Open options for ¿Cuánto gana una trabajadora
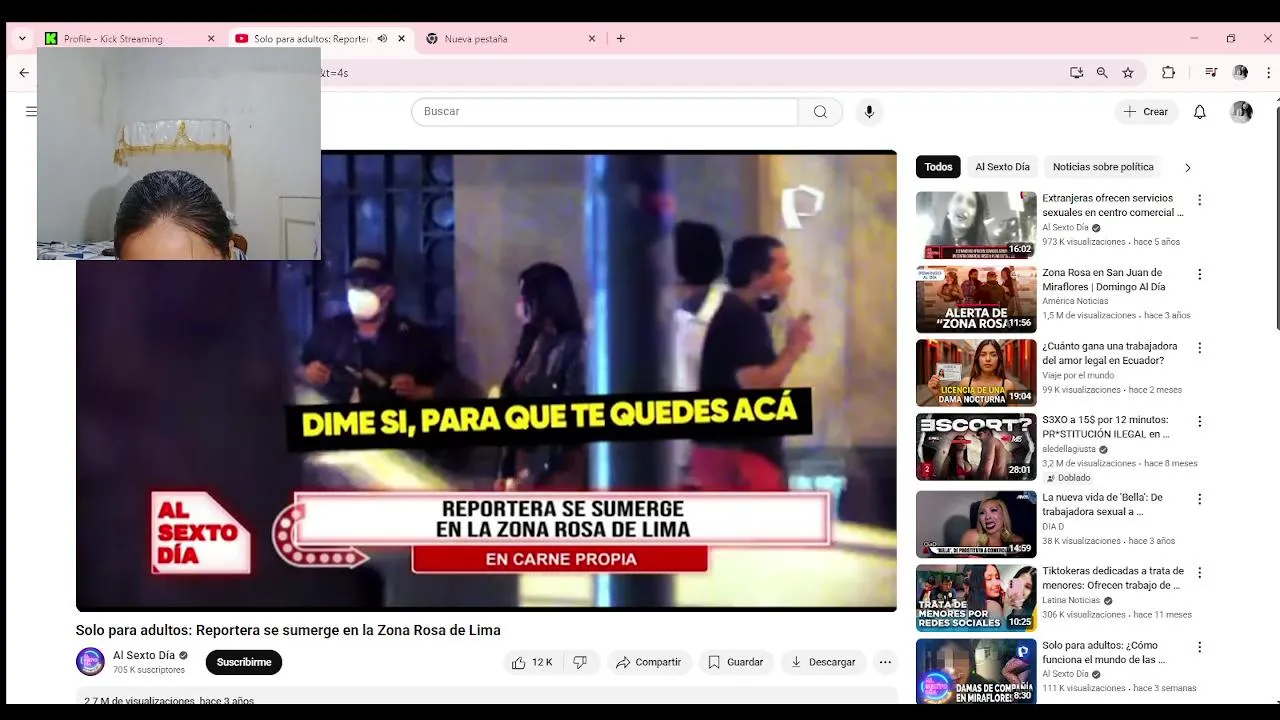 pos(1200,348)
